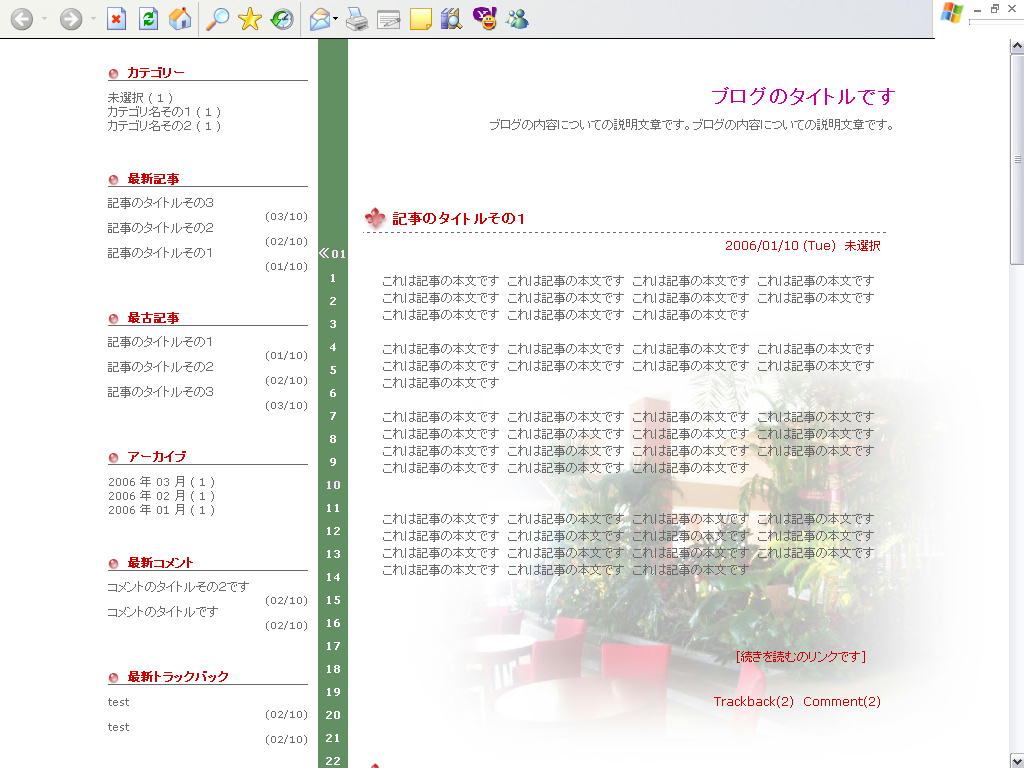
Task: Open the Mail envelope icon
Action: coord(319,20)
